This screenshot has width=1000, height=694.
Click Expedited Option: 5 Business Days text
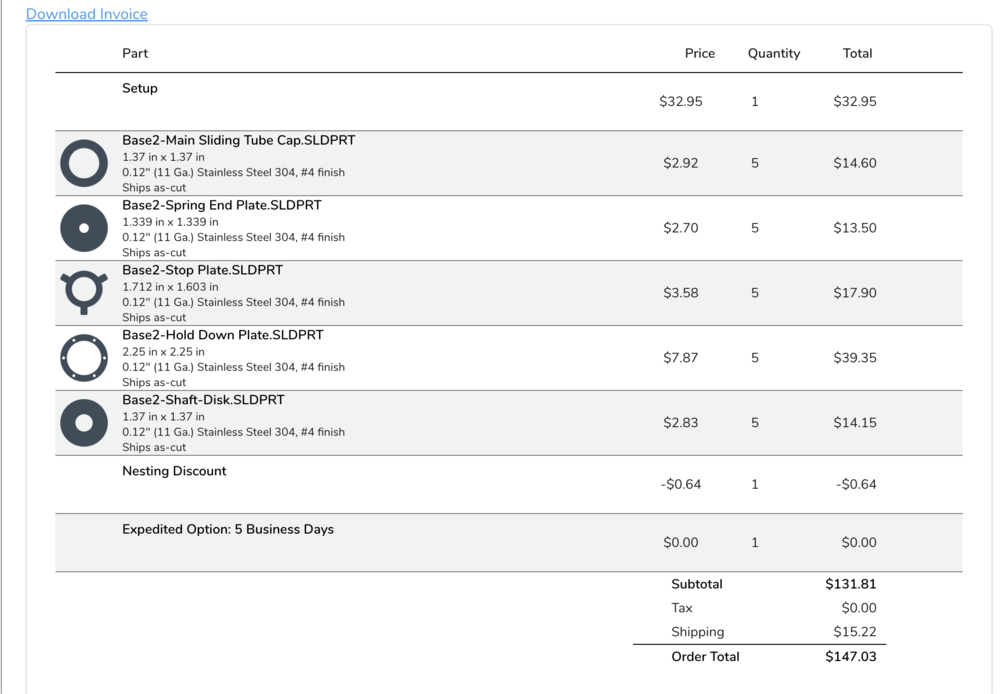(x=228, y=529)
